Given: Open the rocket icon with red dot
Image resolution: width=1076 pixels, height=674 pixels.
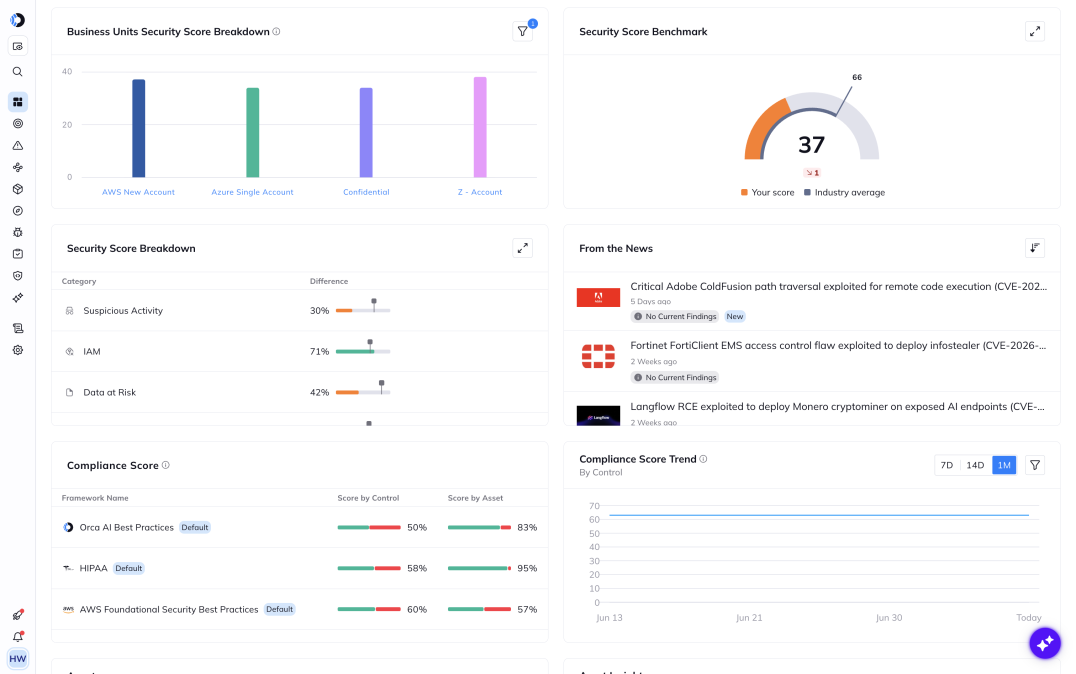Looking at the screenshot, I should point(18,615).
